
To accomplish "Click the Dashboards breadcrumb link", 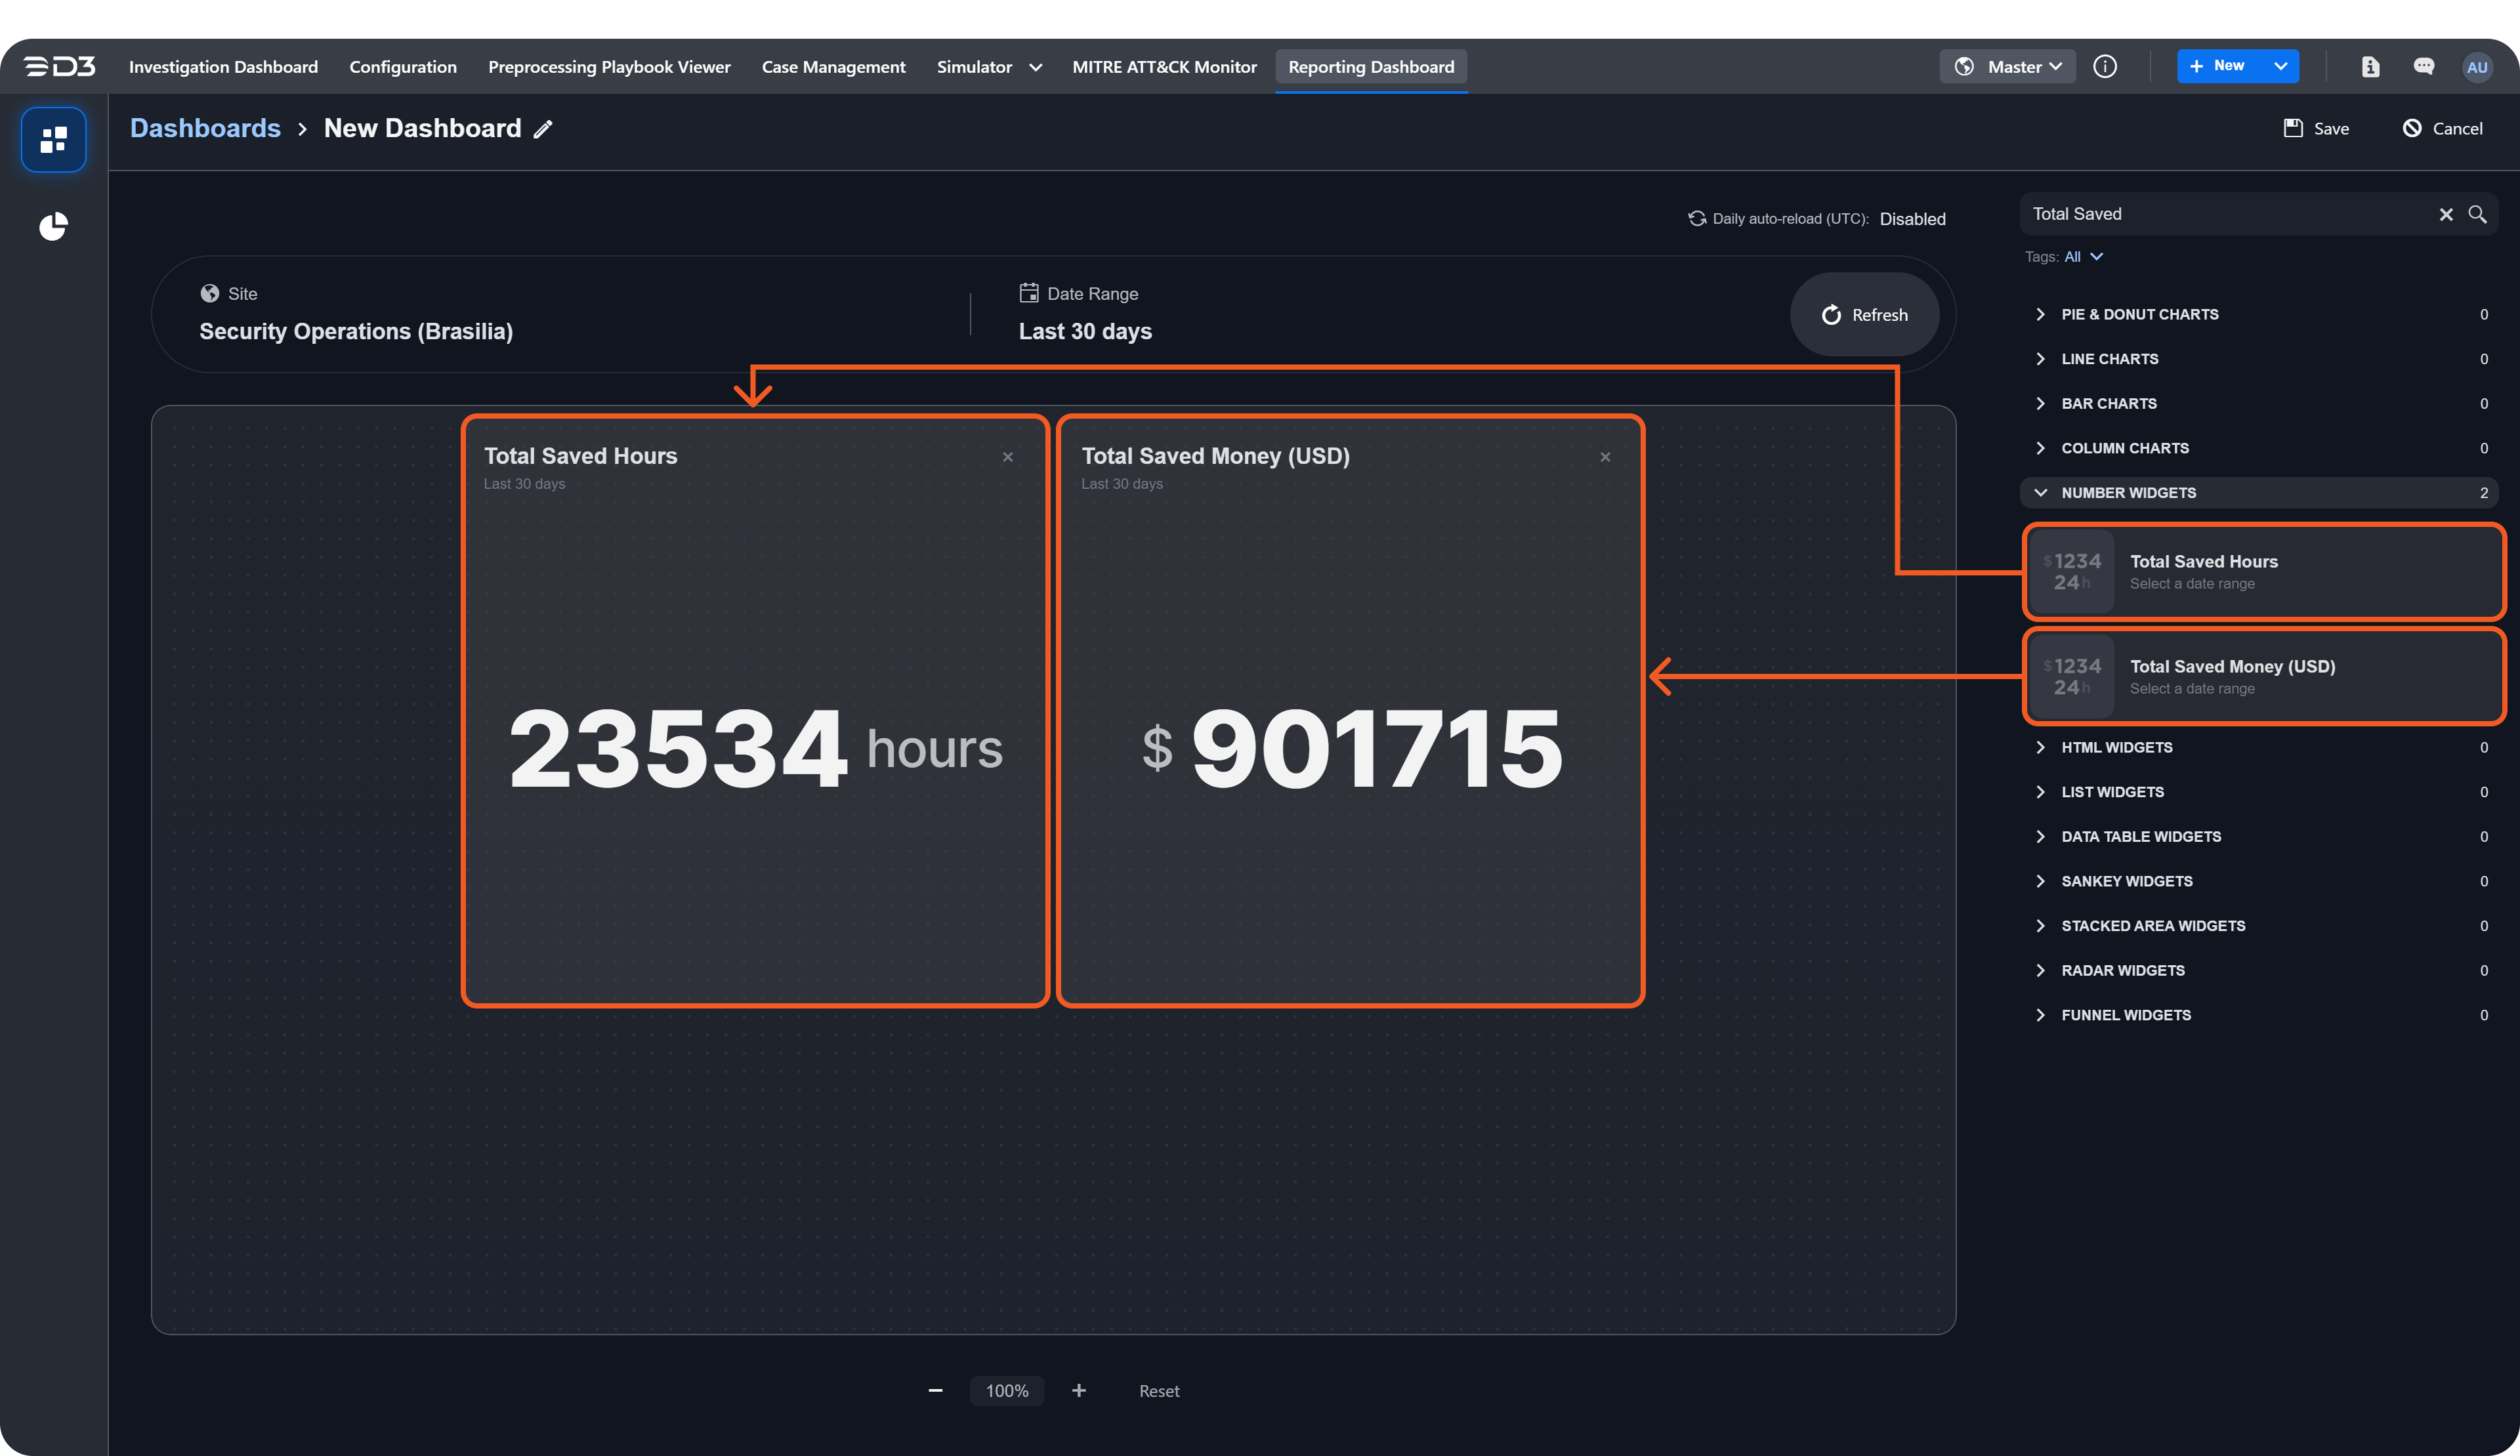I will click(x=205, y=128).
